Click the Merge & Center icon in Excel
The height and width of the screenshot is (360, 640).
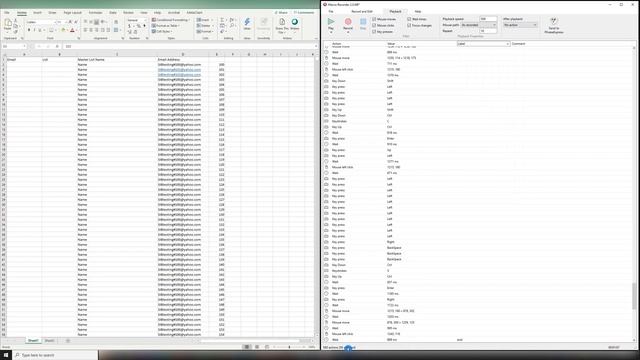coord(116,30)
